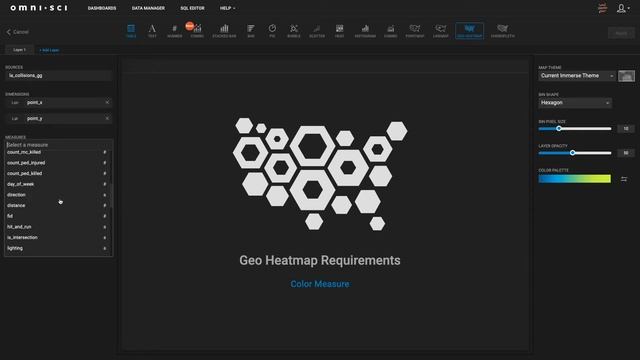Click the OmniSci logo
This screenshot has height=360, width=640.
(39, 8)
